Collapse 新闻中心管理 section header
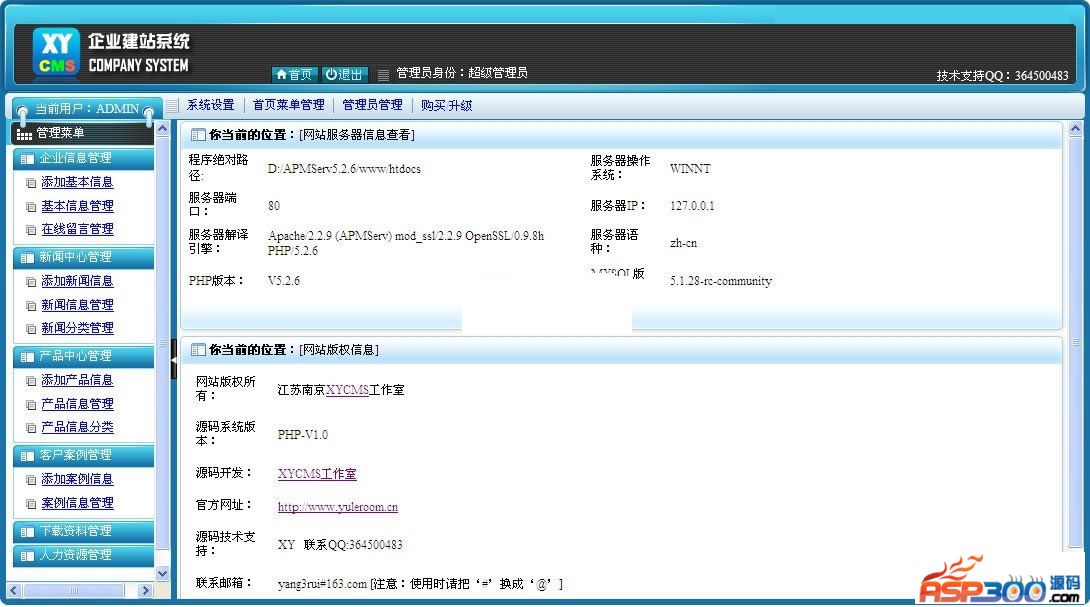This screenshot has width=1090, height=607. (x=83, y=257)
